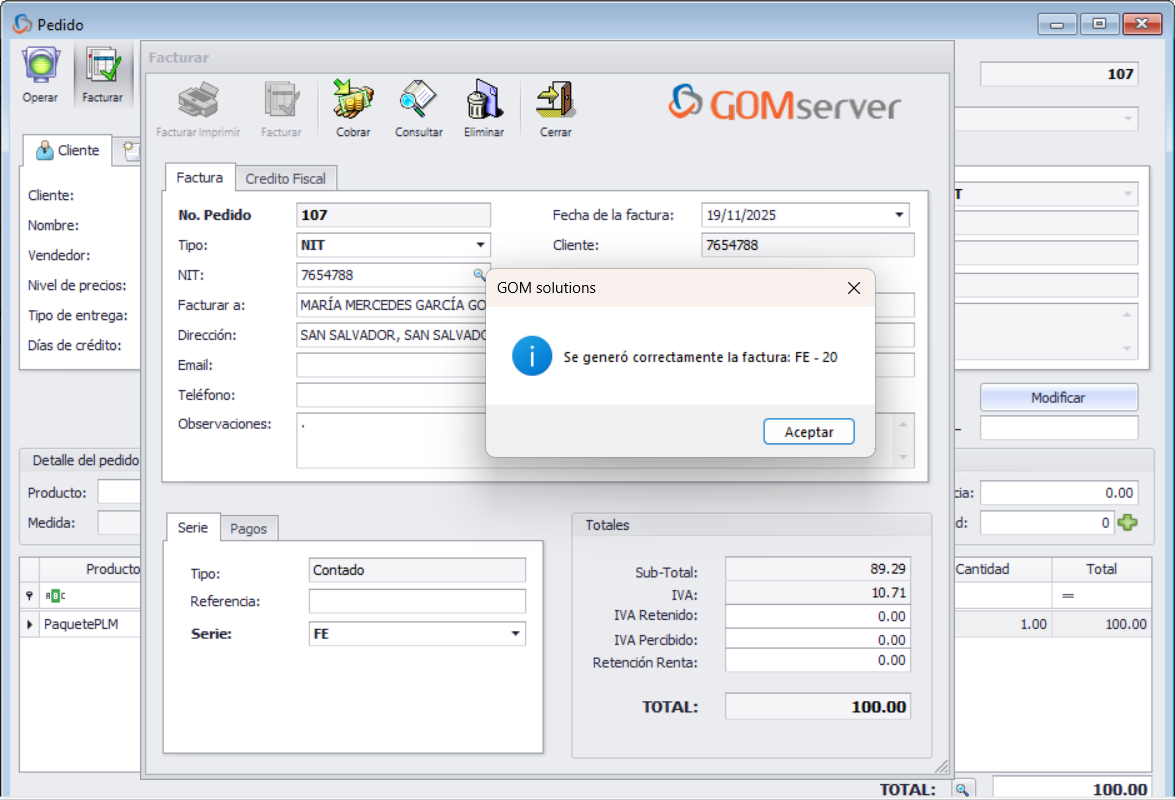Open the Pagos tab
The width and height of the screenshot is (1175, 800).
[x=248, y=528]
